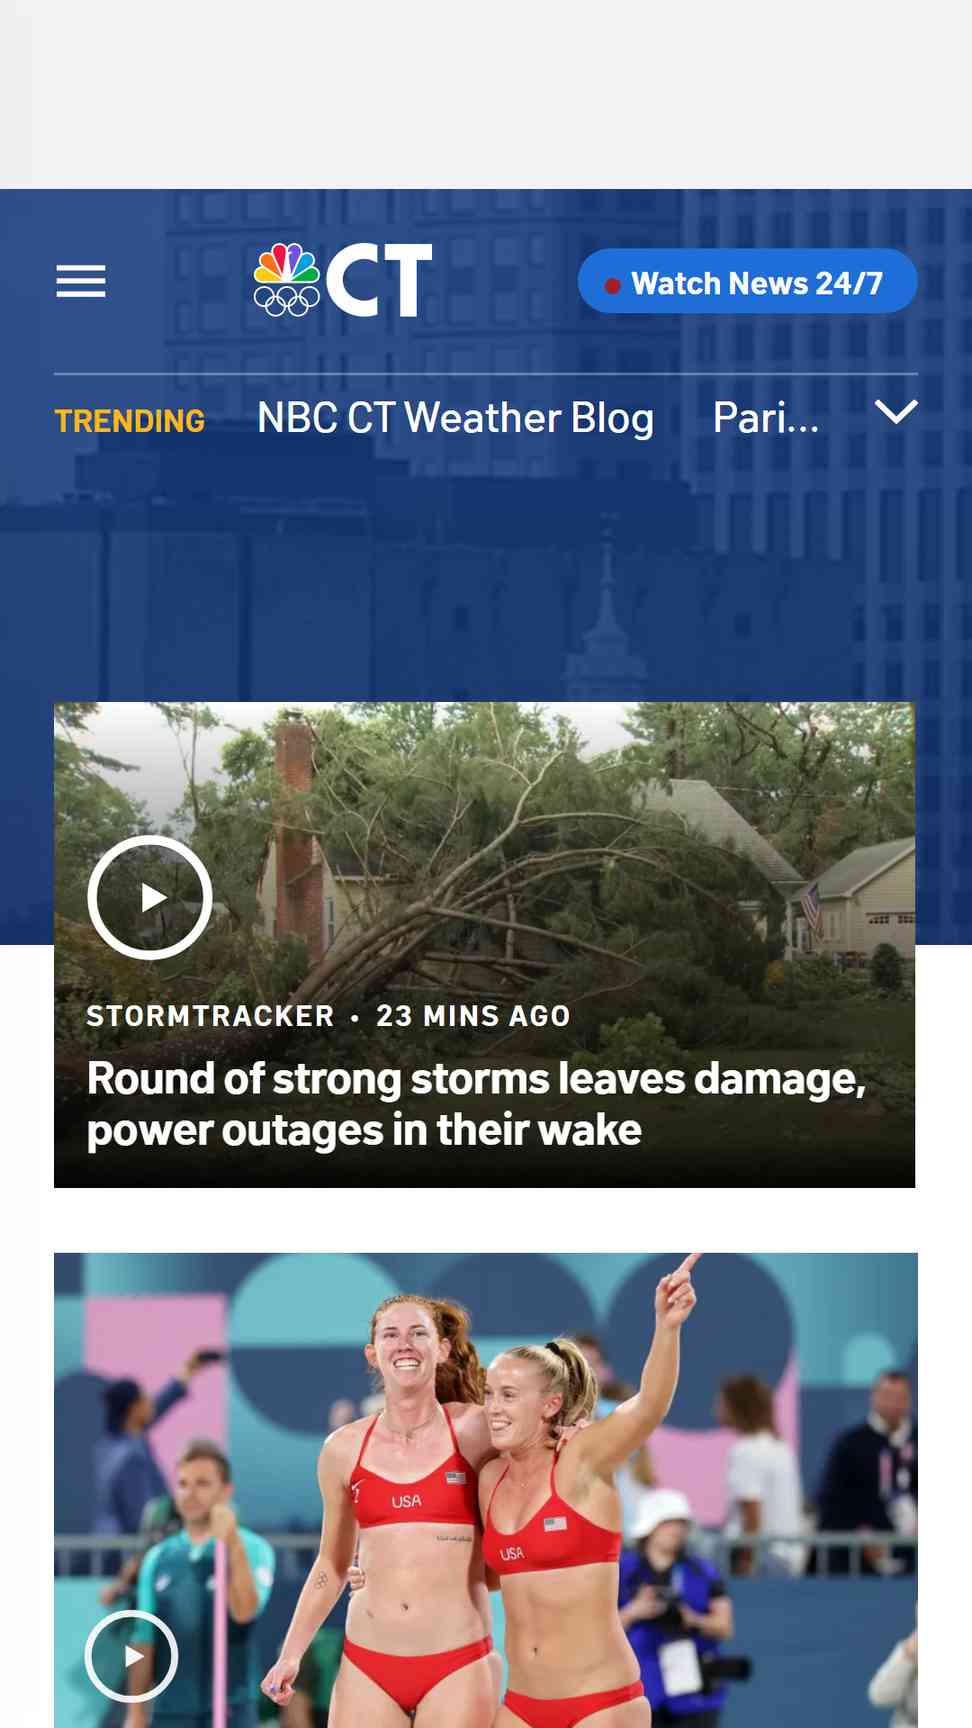The image size is (972, 1728).
Task: Click the red live dot indicator
Action: coord(612,285)
